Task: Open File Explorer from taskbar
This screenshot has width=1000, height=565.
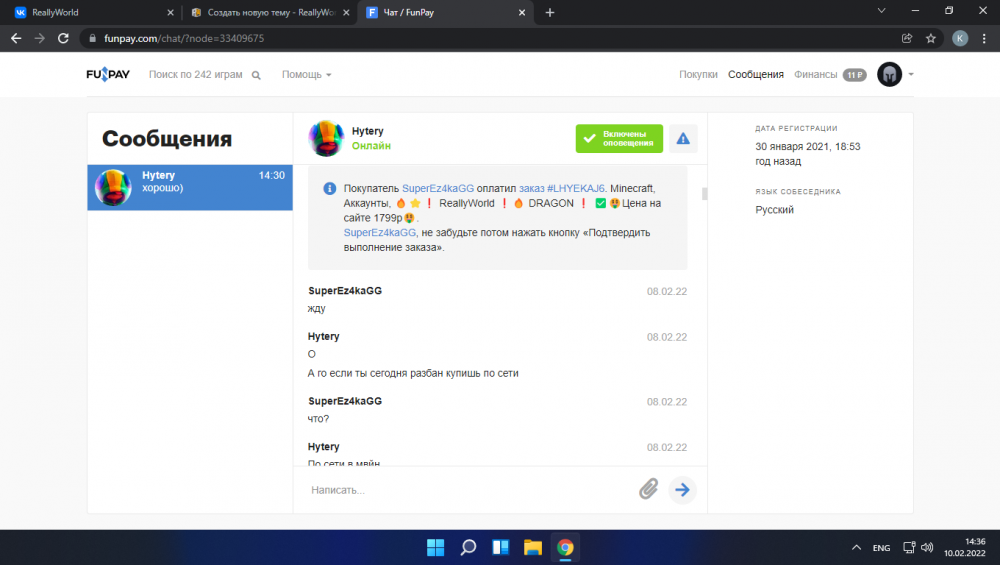Action: [x=533, y=547]
